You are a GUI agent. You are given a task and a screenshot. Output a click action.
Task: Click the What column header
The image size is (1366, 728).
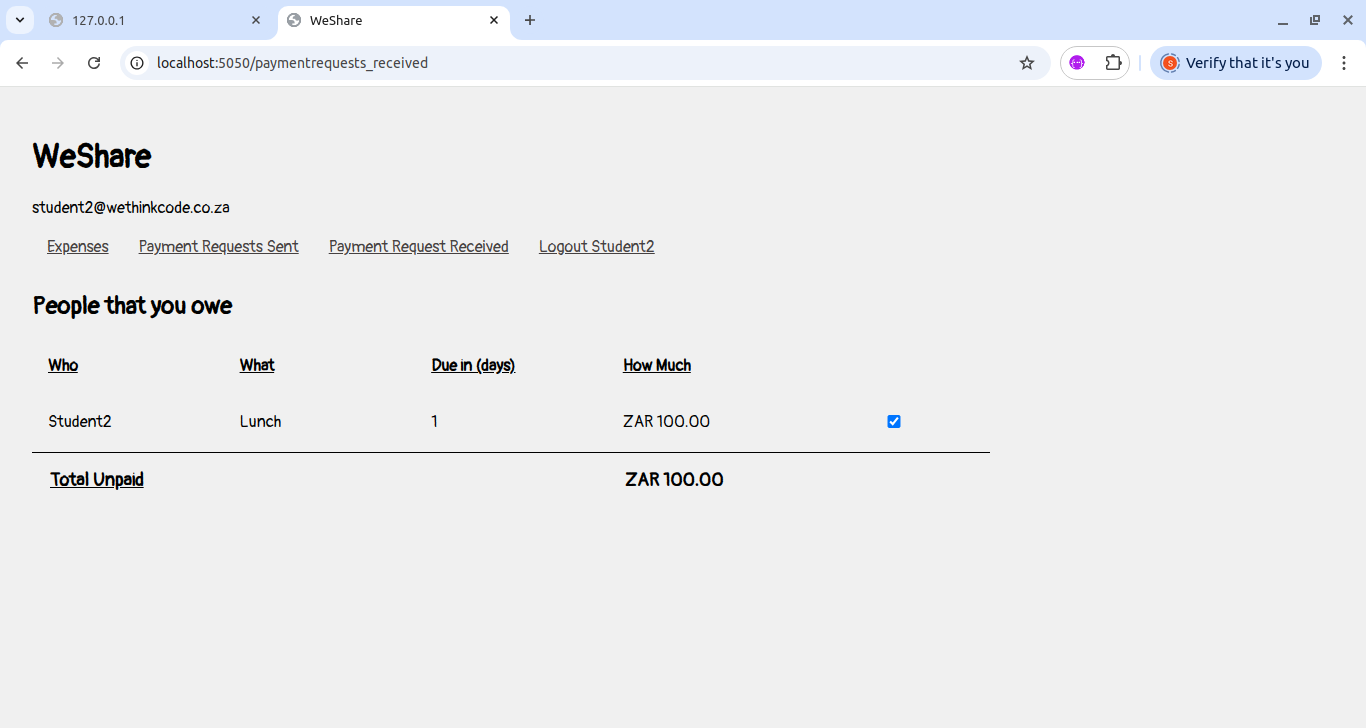tap(256, 365)
